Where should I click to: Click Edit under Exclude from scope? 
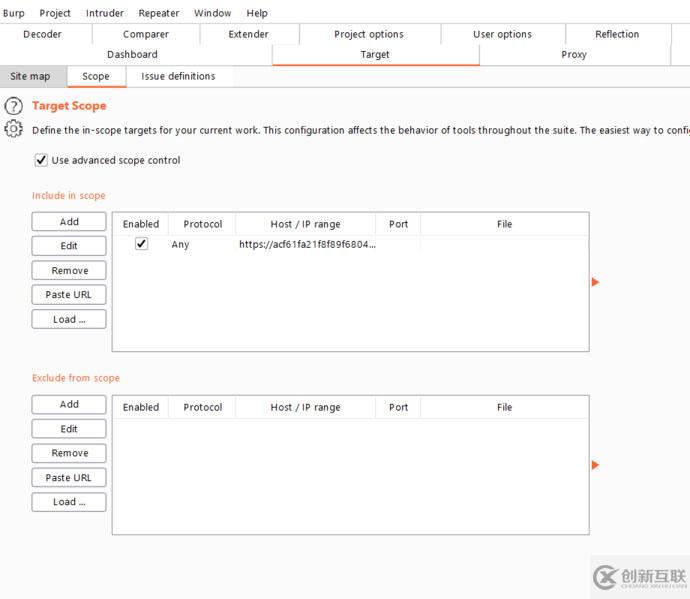click(69, 429)
